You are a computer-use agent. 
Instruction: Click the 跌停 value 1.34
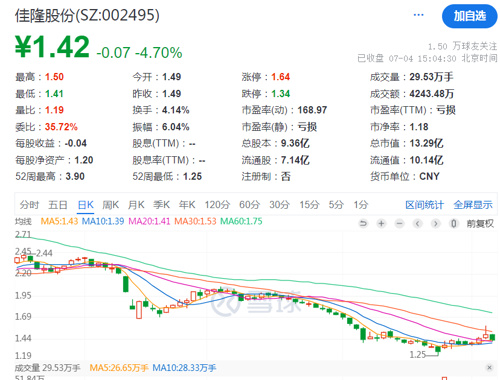click(x=281, y=94)
